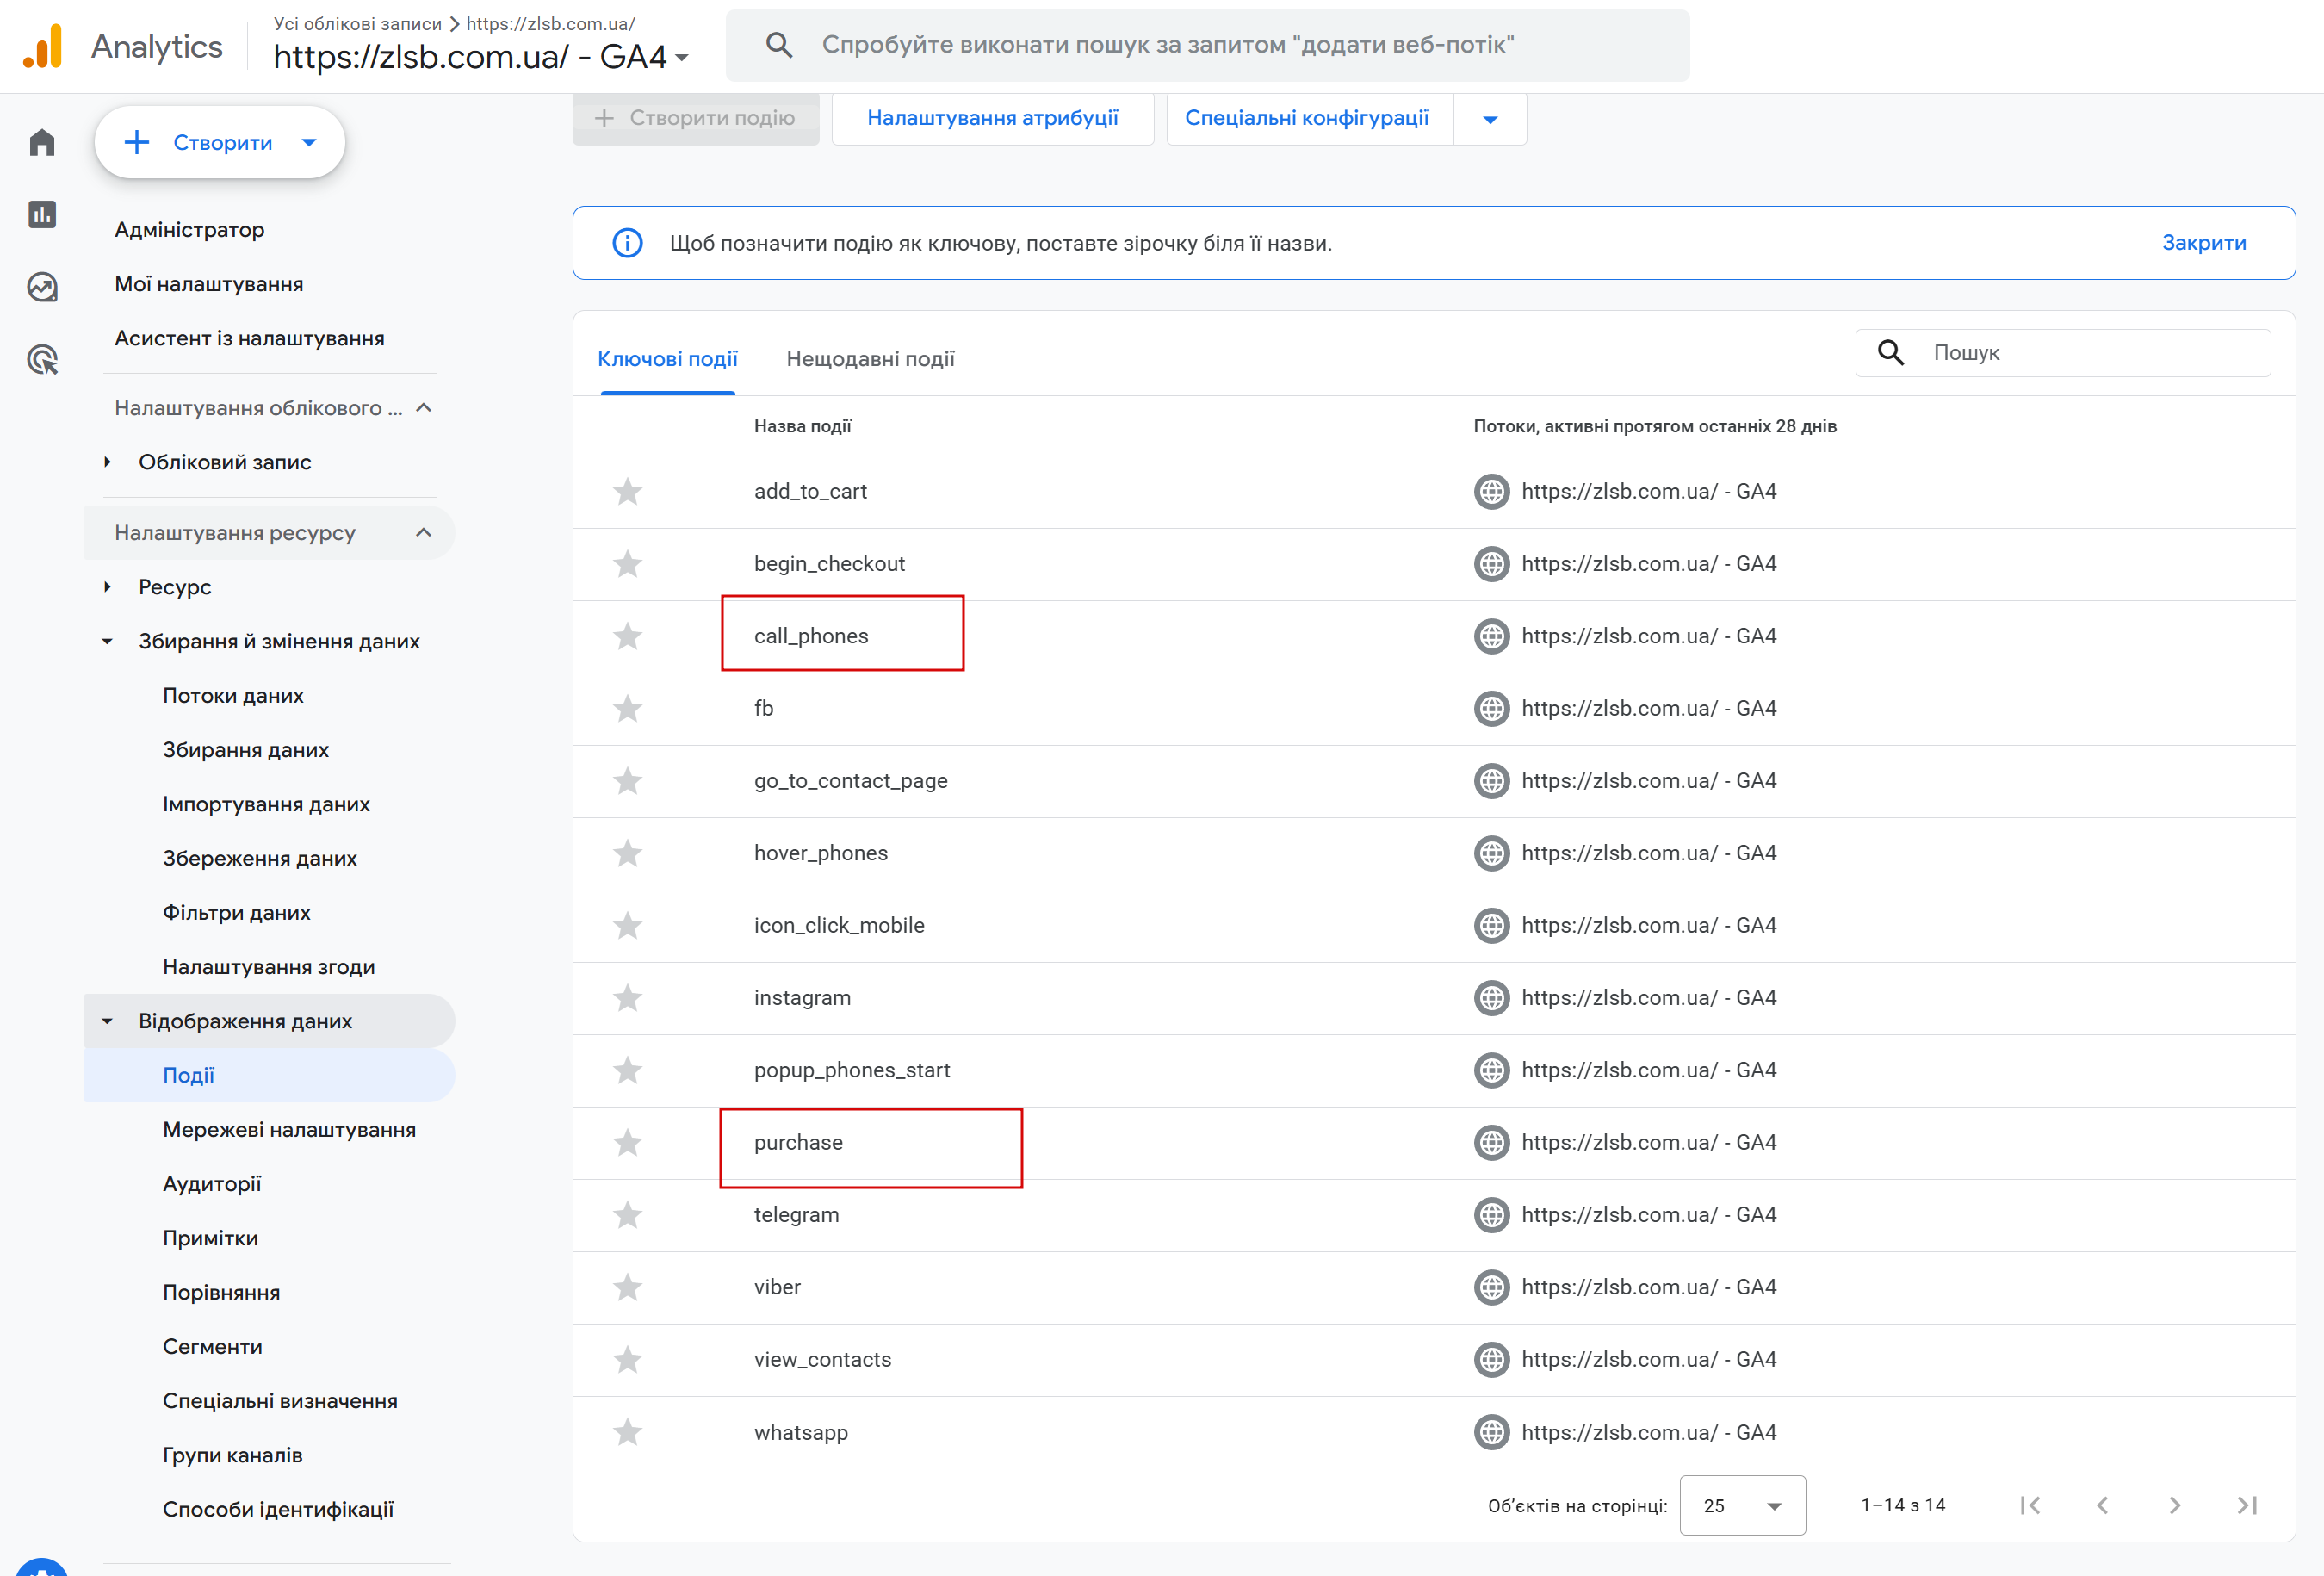Click the Закрити link in the banner
Viewport: 2324px width, 1576px height.
click(2203, 243)
